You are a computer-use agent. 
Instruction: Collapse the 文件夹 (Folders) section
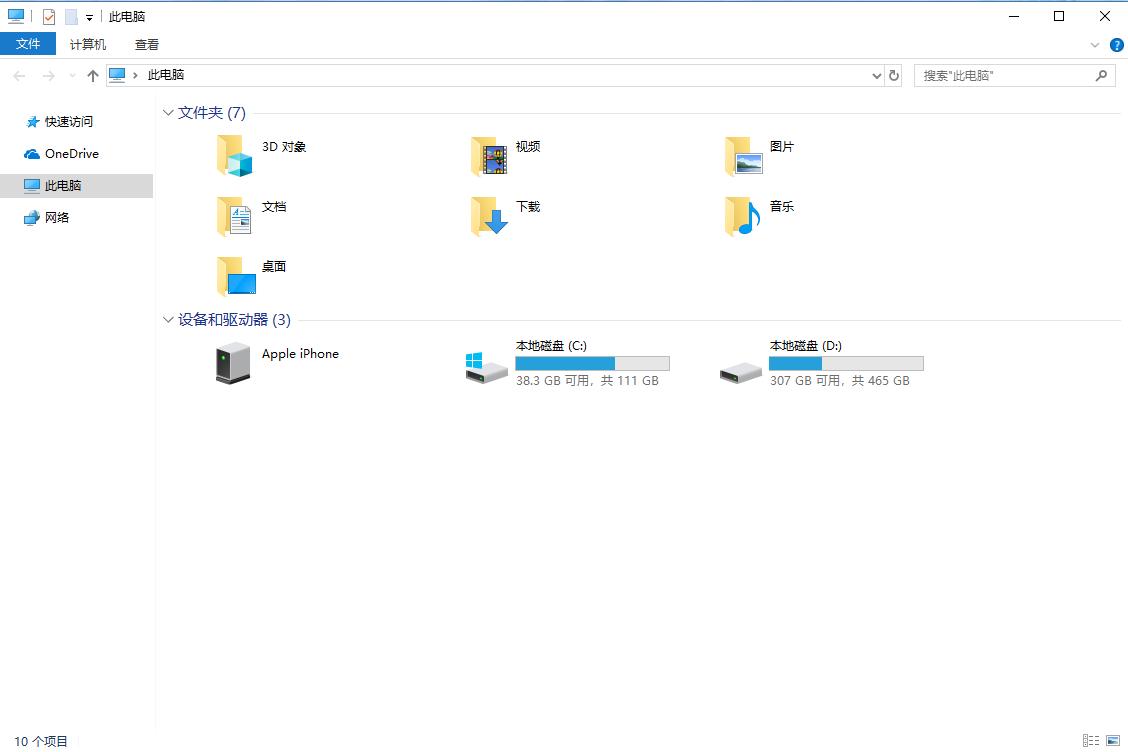click(167, 113)
